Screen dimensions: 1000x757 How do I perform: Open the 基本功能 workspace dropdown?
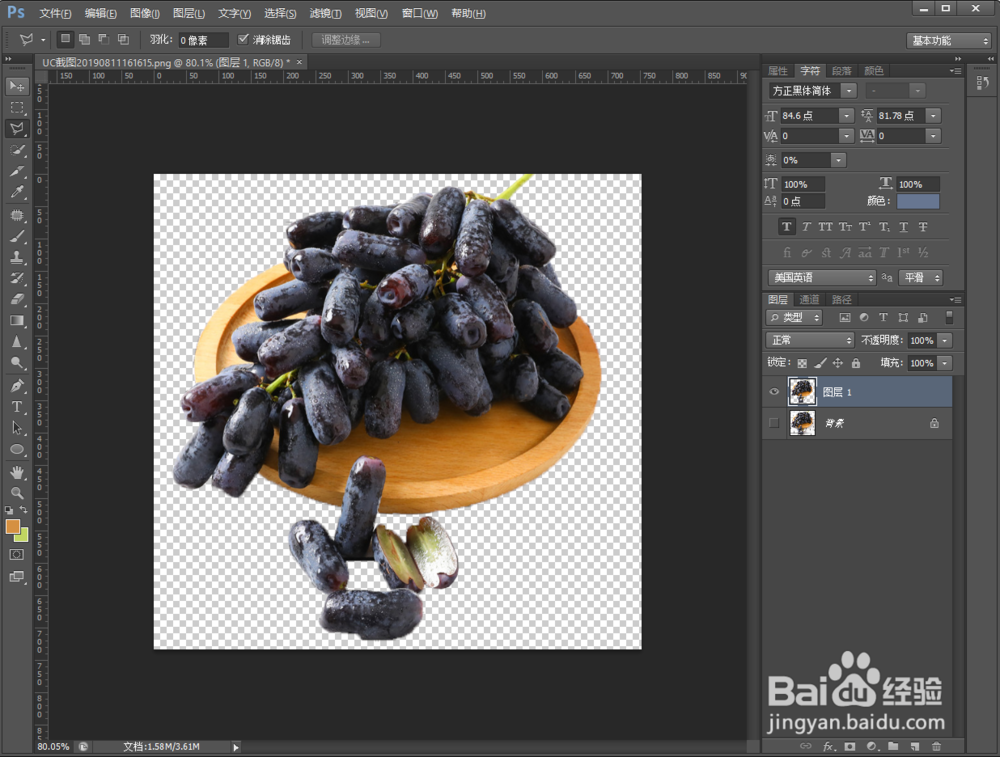pos(949,40)
